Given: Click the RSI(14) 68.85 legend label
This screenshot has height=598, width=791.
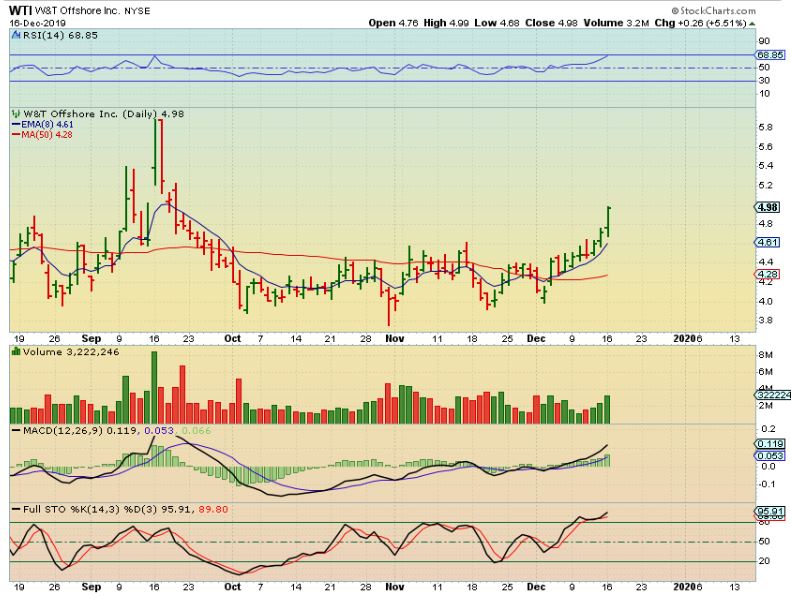Looking at the screenshot, I should coord(60,35).
